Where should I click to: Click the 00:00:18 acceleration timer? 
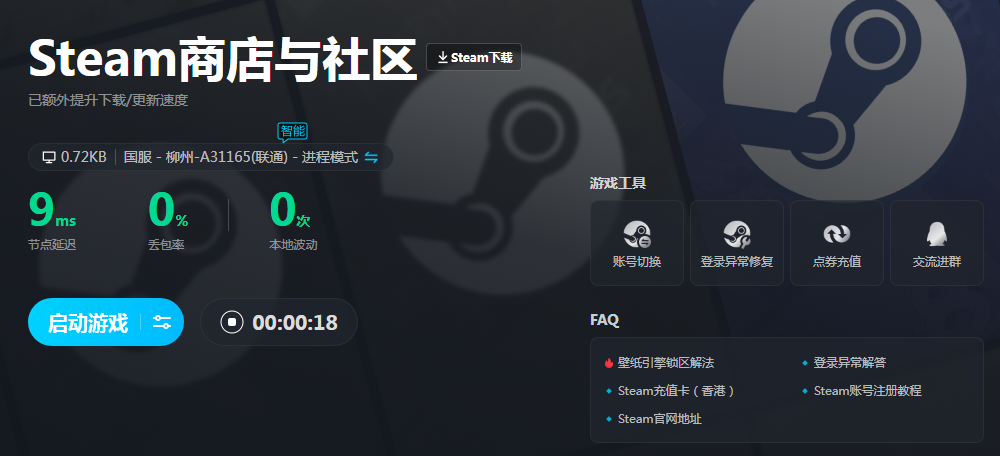point(295,322)
